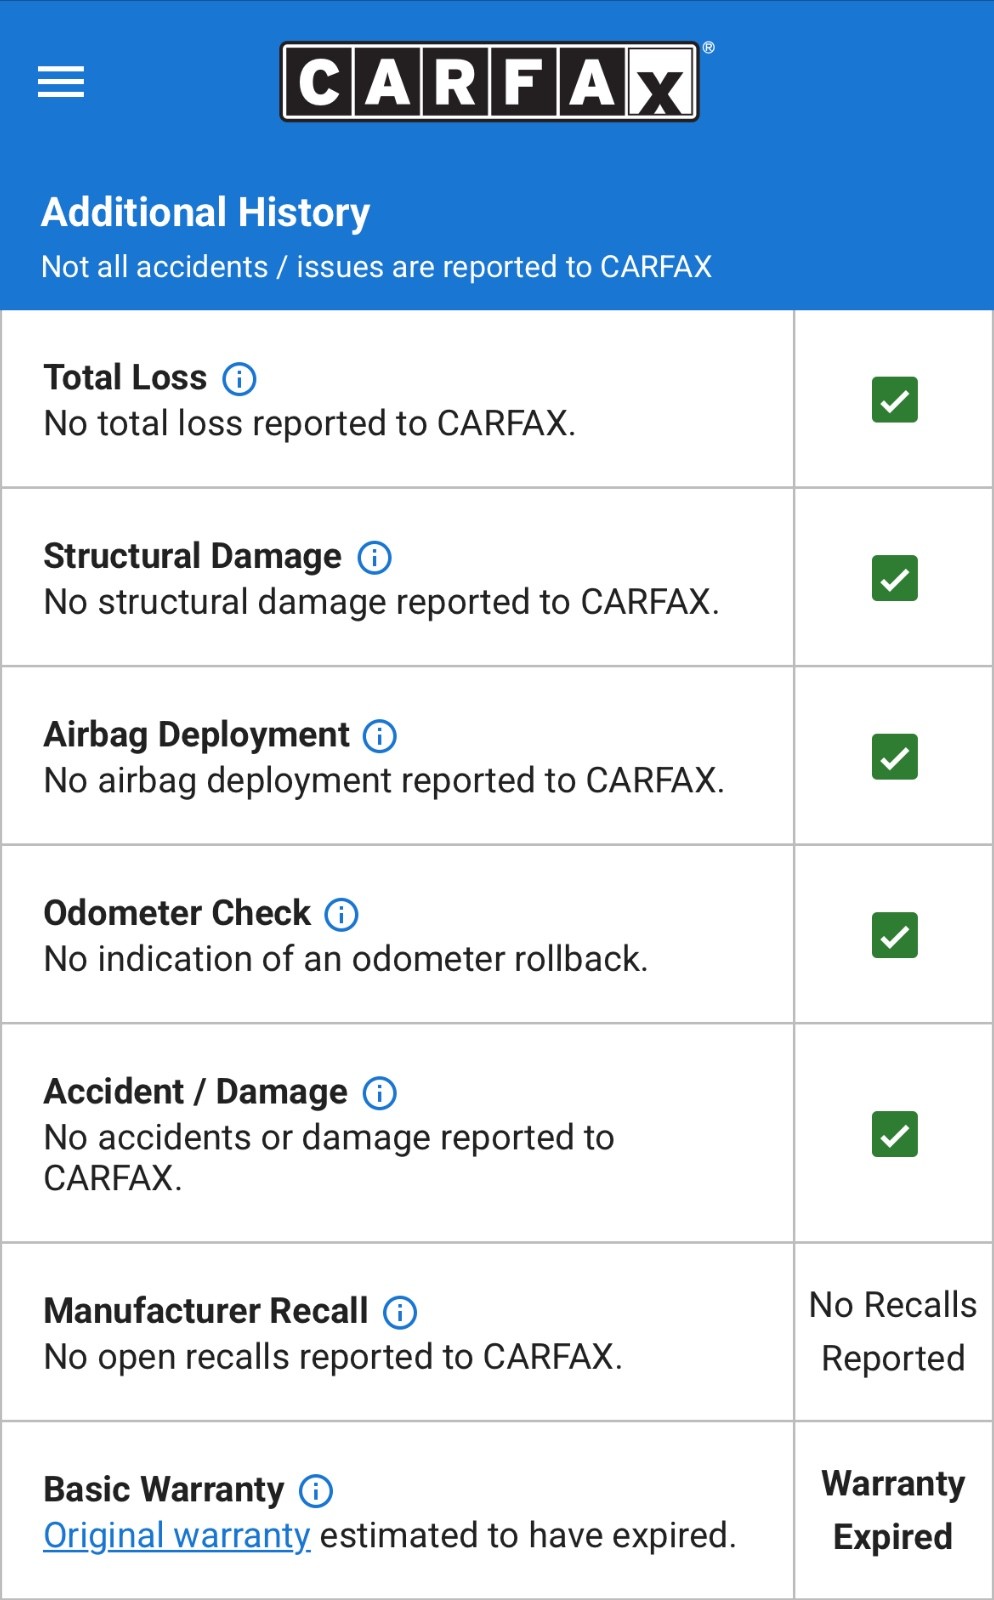Click the Structural Damage green checkmark
Viewport: 994px width, 1600px height.
pos(894,578)
